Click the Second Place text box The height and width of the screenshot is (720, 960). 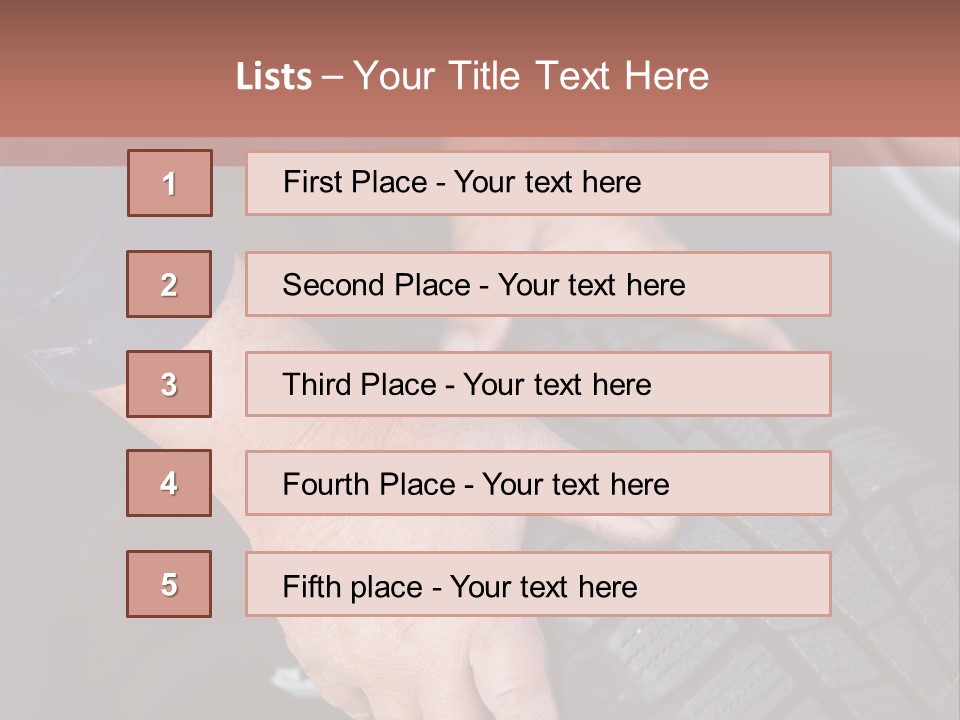(538, 284)
